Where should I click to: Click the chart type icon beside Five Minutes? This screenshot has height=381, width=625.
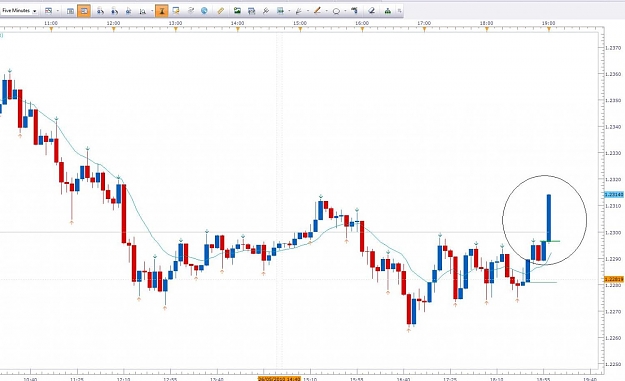[48, 11]
